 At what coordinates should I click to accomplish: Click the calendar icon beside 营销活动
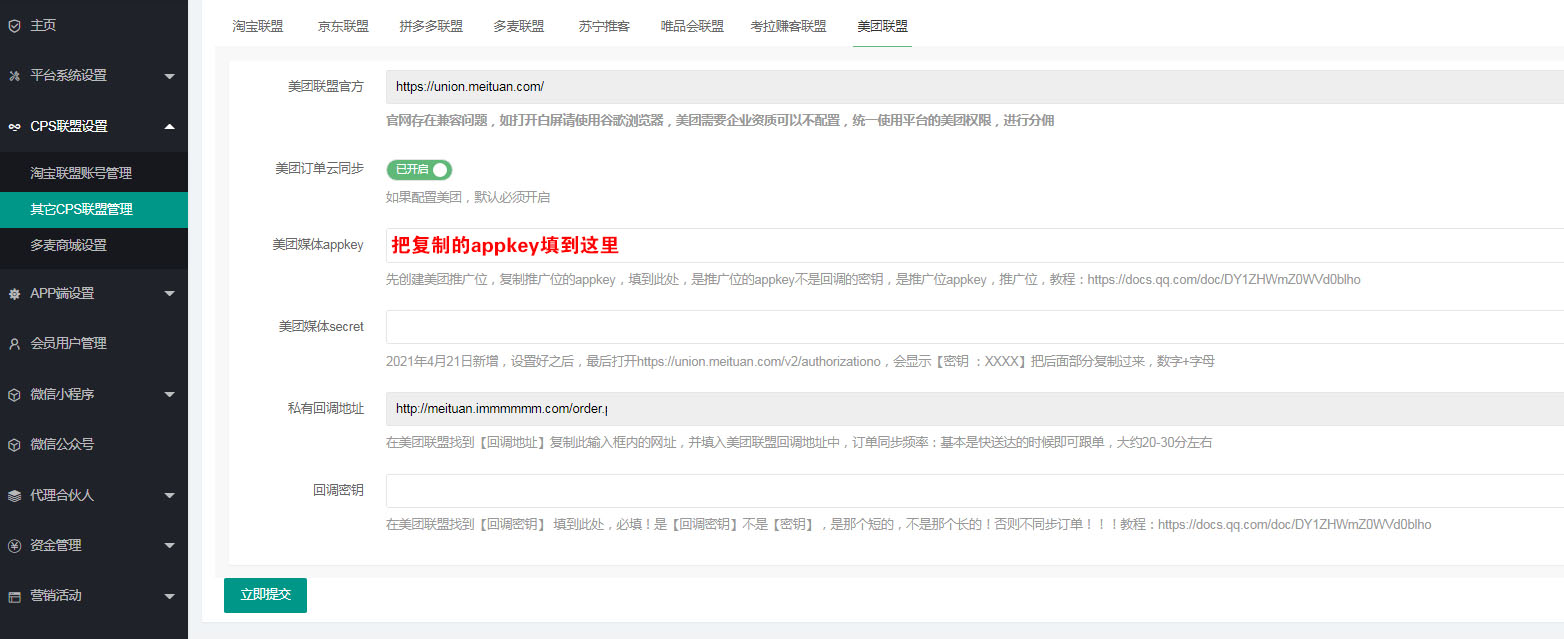pos(14,596)
